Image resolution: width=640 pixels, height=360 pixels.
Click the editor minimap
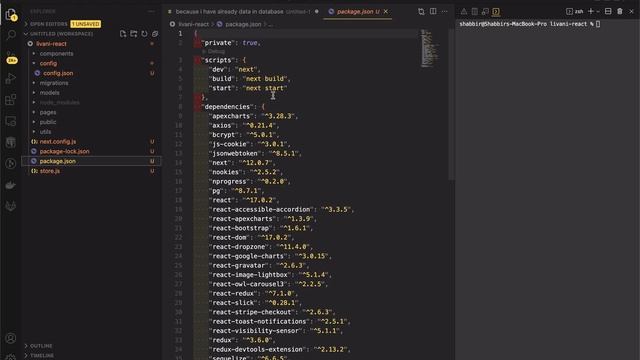point(429,48)
